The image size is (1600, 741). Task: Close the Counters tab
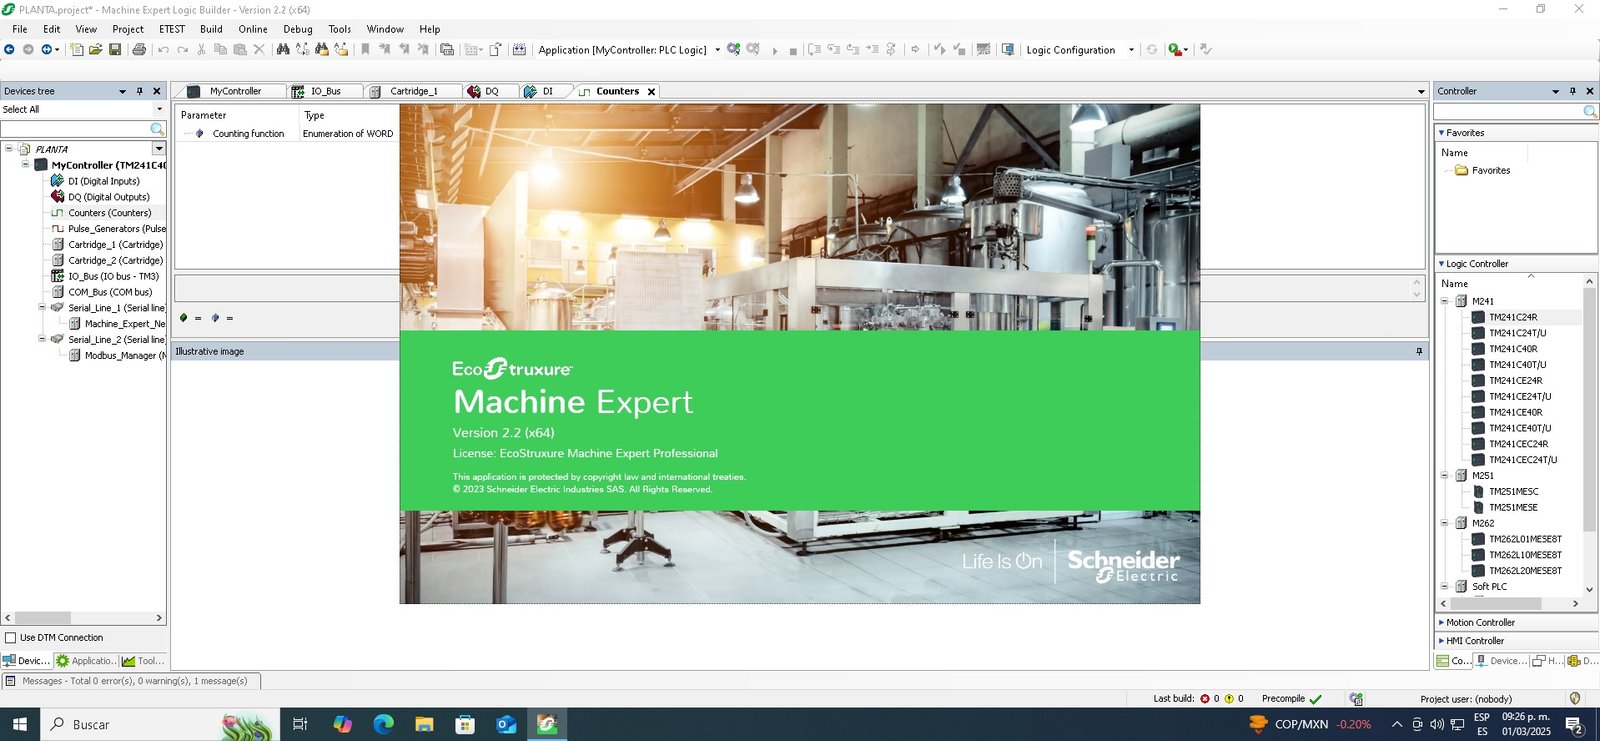[651, 91]
